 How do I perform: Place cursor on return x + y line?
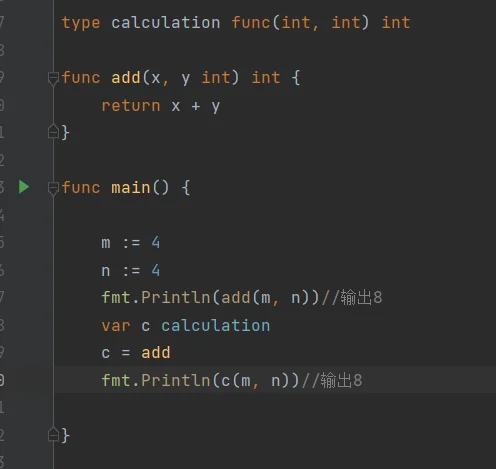[161, 106]
